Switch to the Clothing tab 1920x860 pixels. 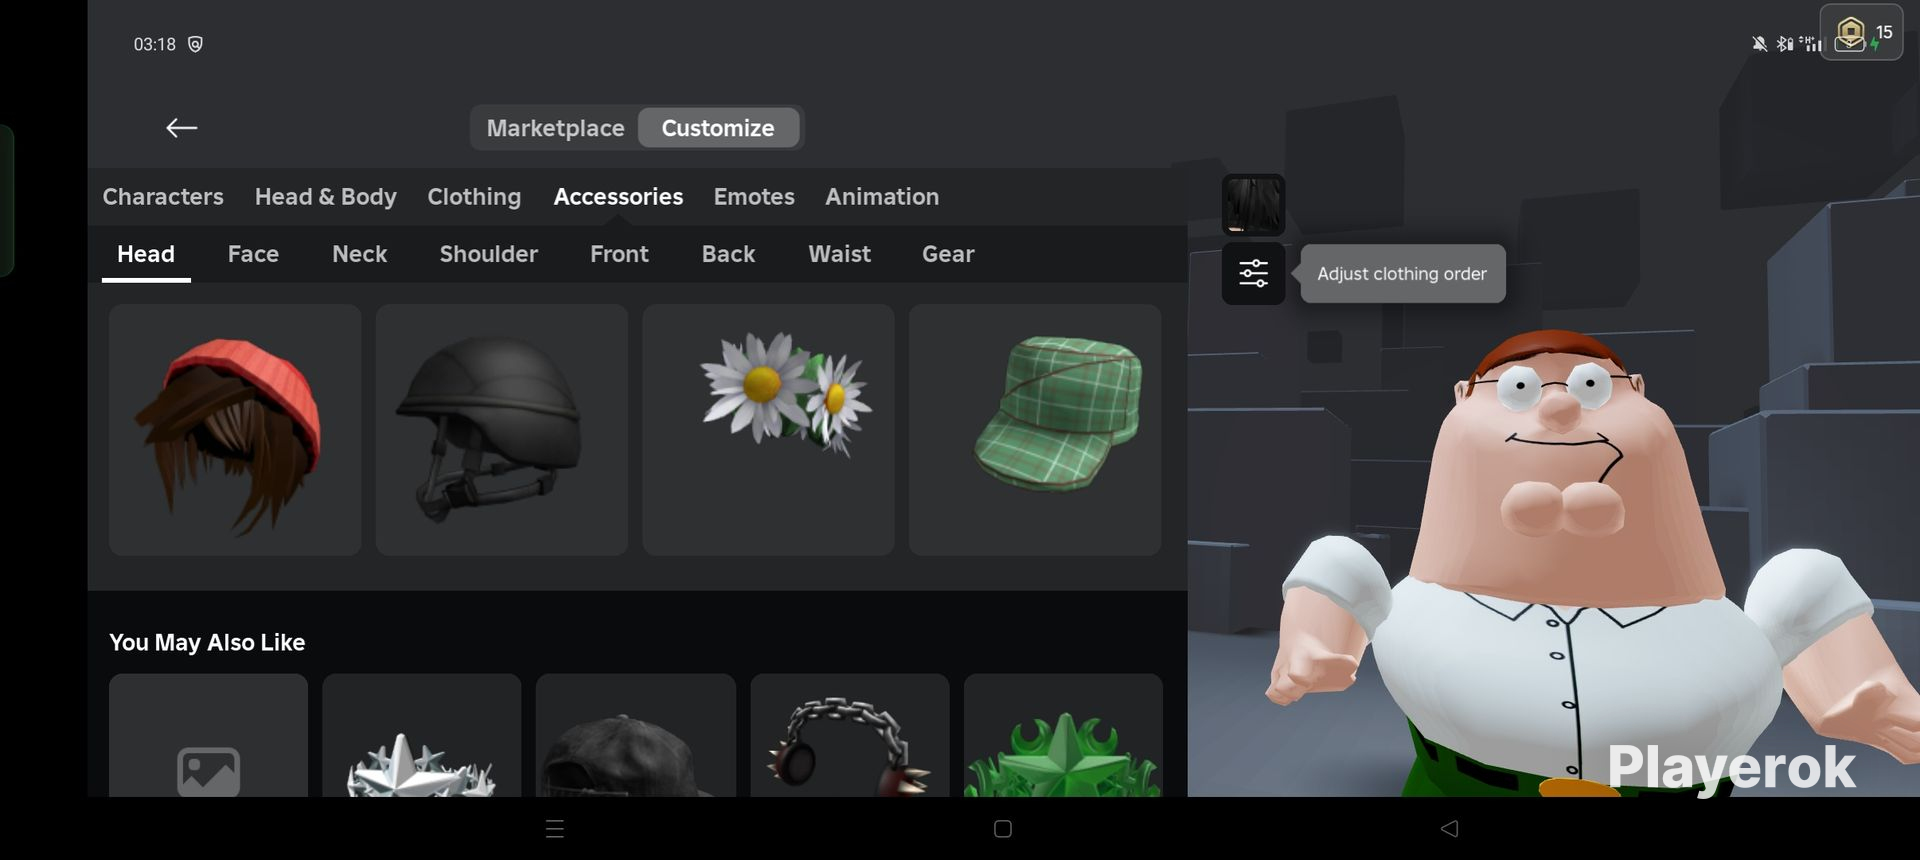[474, 197]
